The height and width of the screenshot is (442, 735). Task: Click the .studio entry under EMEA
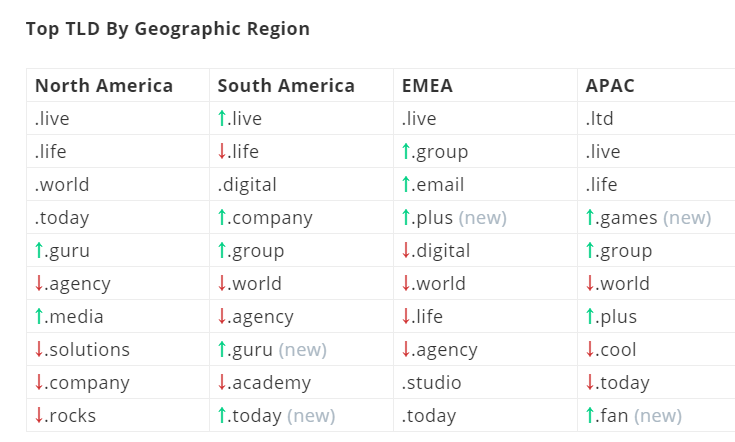[x=432, y=382]
